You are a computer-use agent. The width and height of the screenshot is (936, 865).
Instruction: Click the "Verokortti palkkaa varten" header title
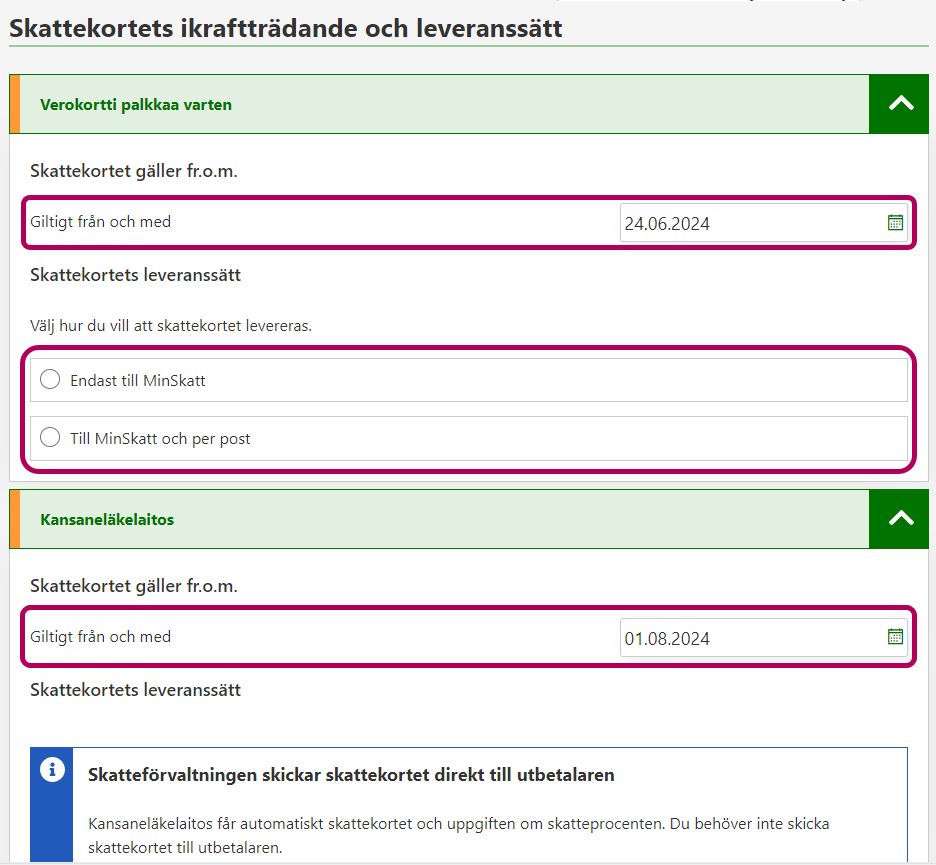pos(136,105)
